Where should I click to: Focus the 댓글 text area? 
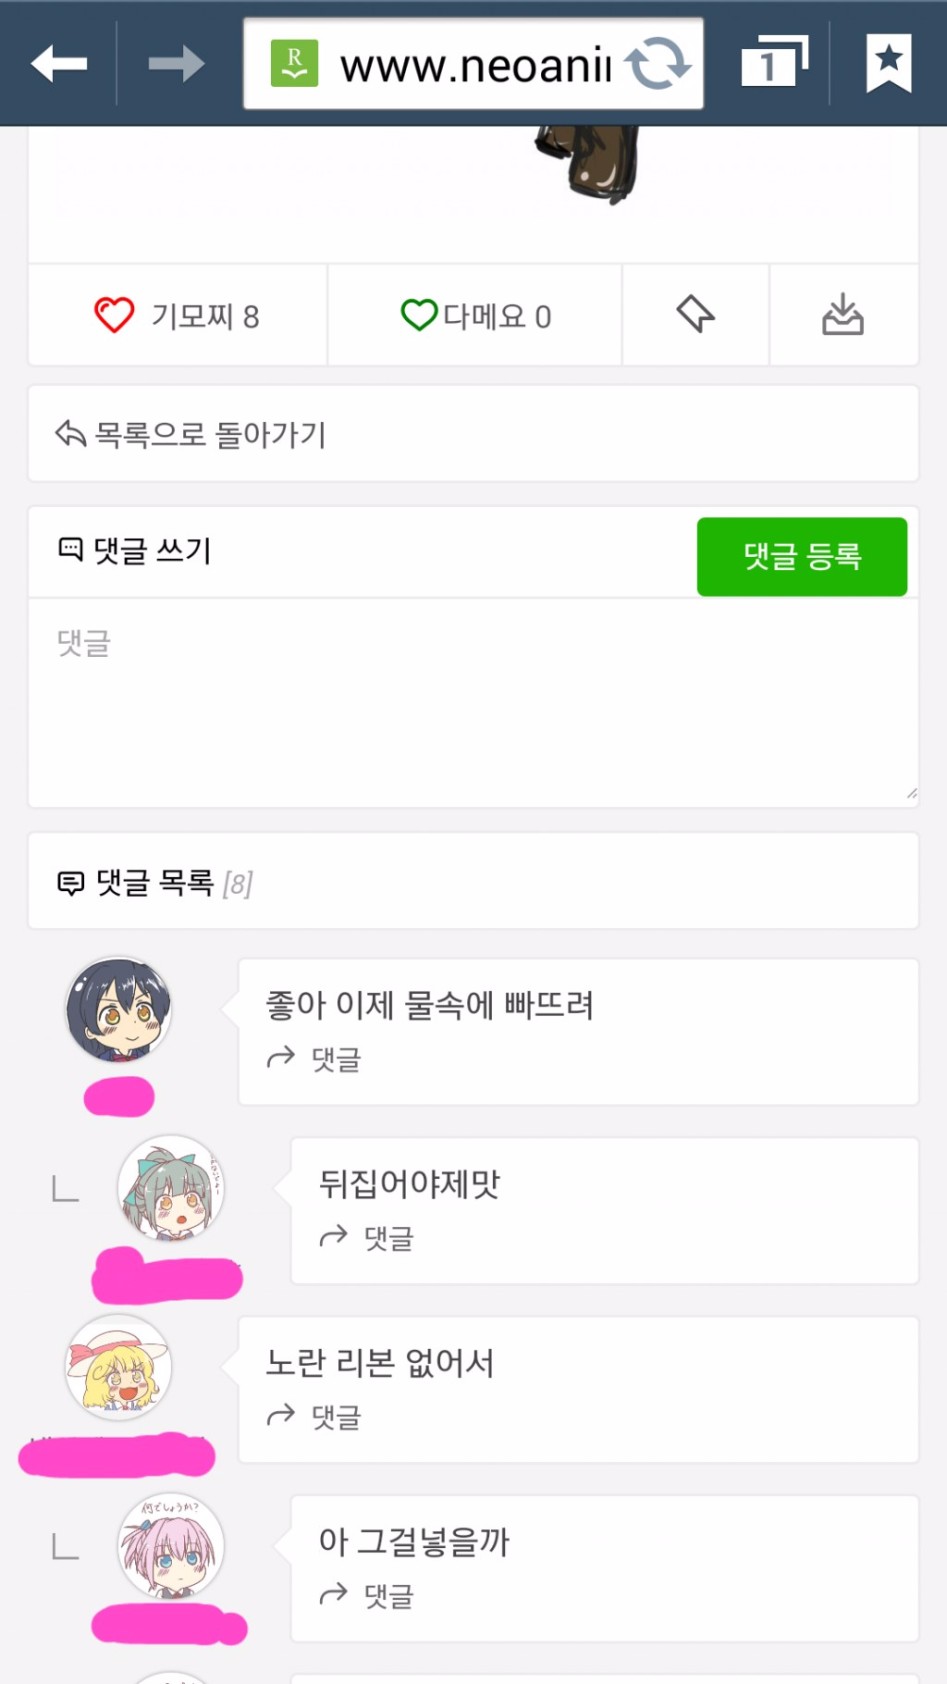[x=473, y=703]
